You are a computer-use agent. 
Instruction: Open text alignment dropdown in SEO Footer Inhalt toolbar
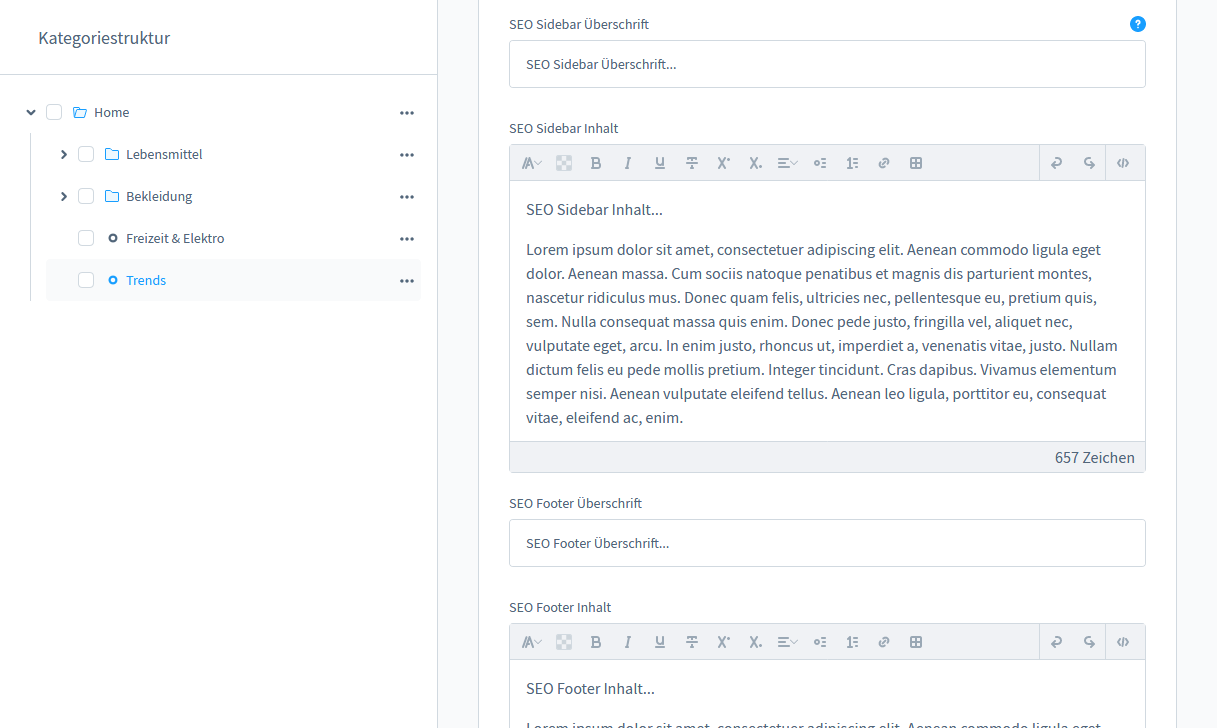tap(788, 642)
